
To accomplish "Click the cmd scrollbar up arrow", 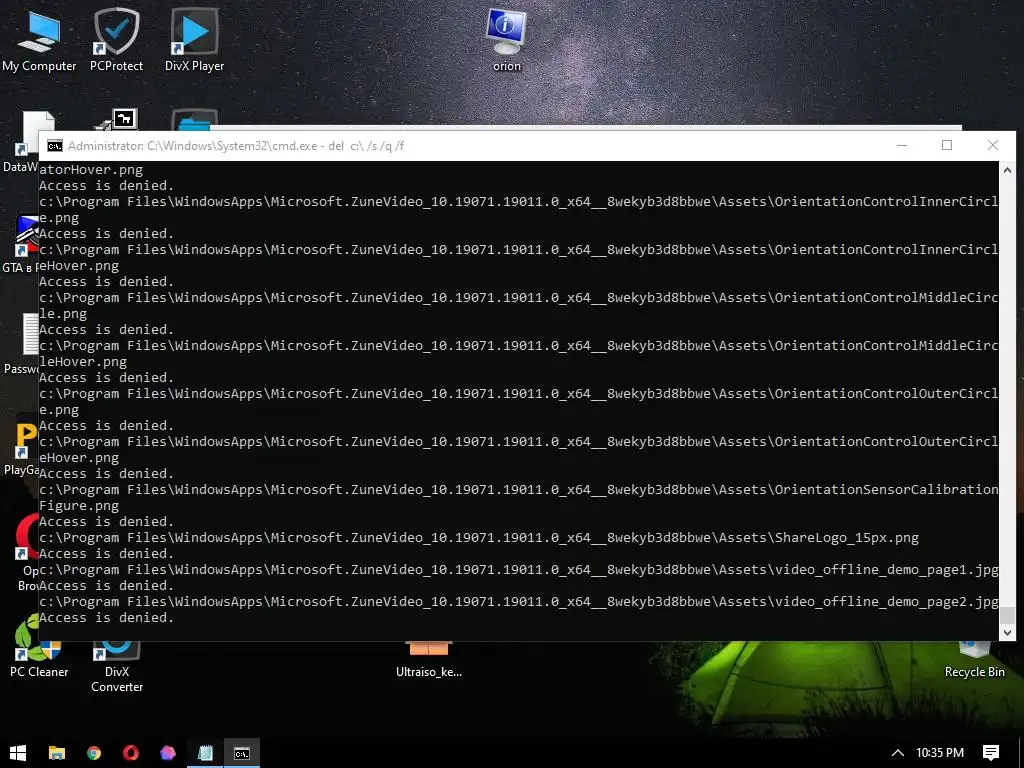I will click(x=1007, y=170).
